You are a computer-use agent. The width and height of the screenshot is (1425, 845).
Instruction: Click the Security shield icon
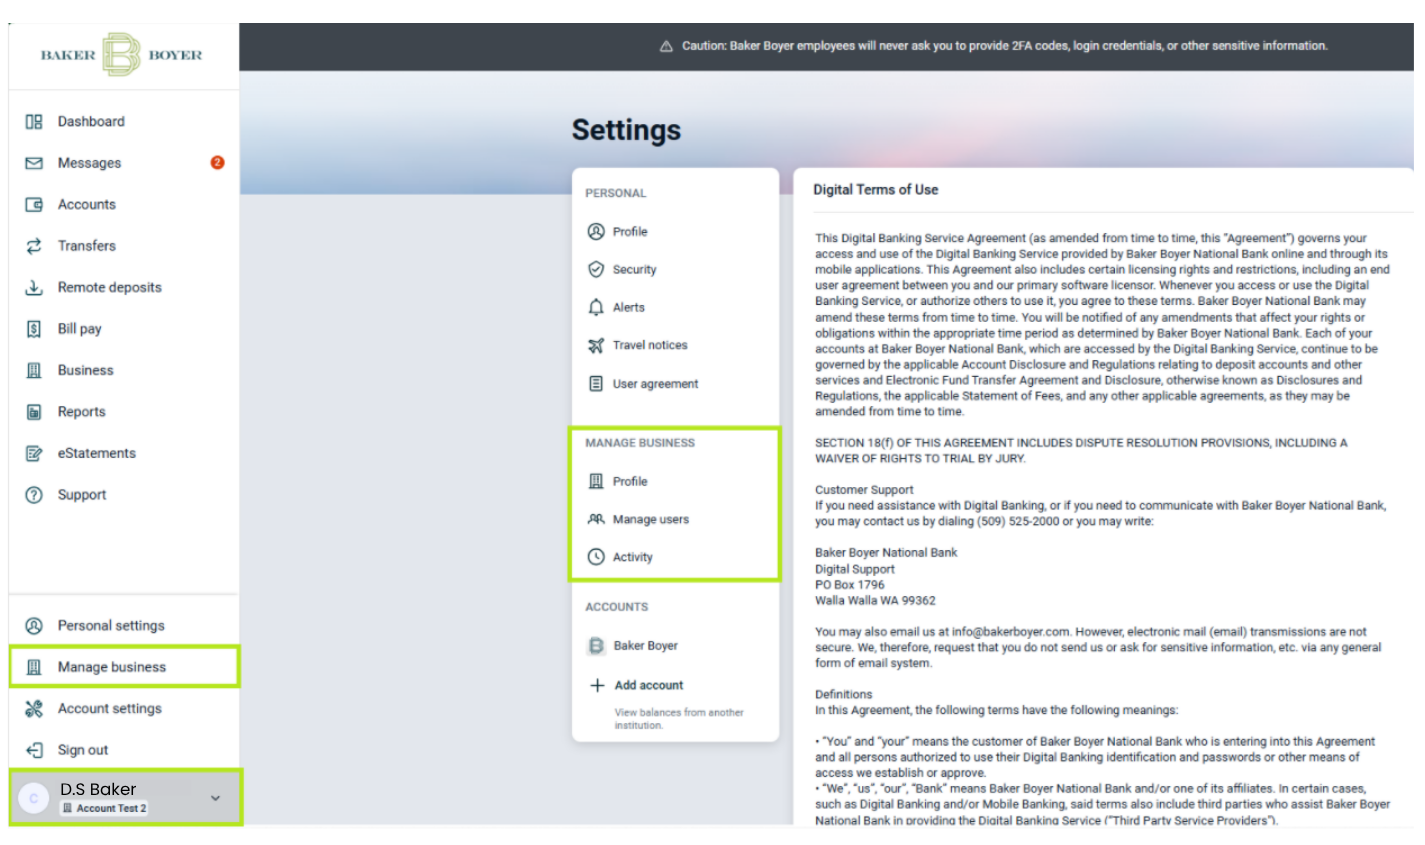tap(596, 270)
